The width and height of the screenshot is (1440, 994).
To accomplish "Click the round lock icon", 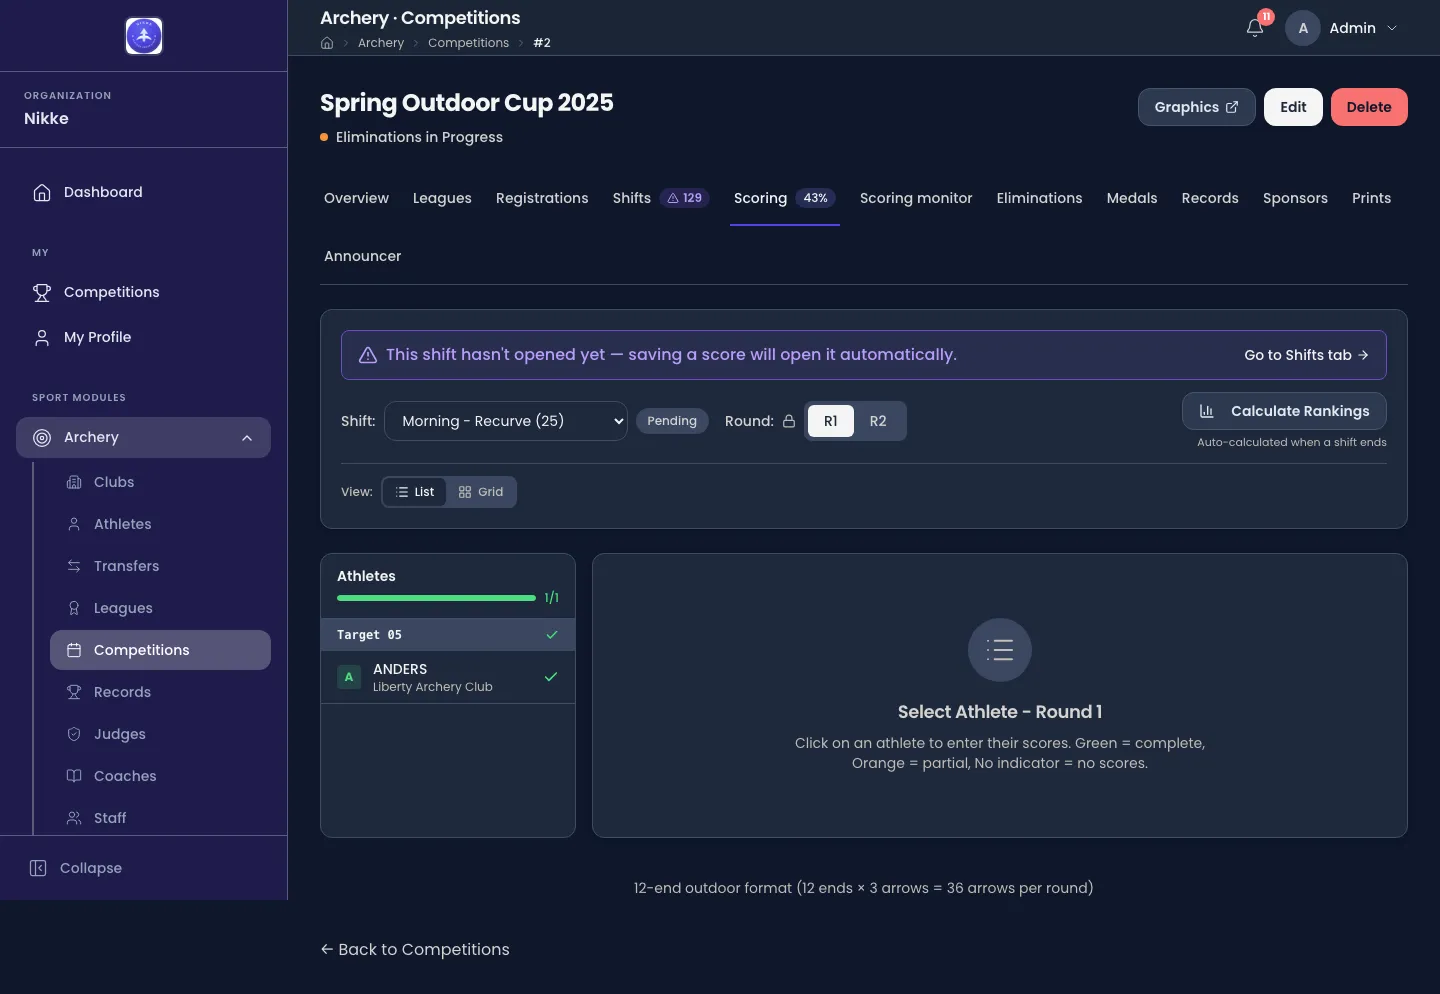I will [789, 421].
